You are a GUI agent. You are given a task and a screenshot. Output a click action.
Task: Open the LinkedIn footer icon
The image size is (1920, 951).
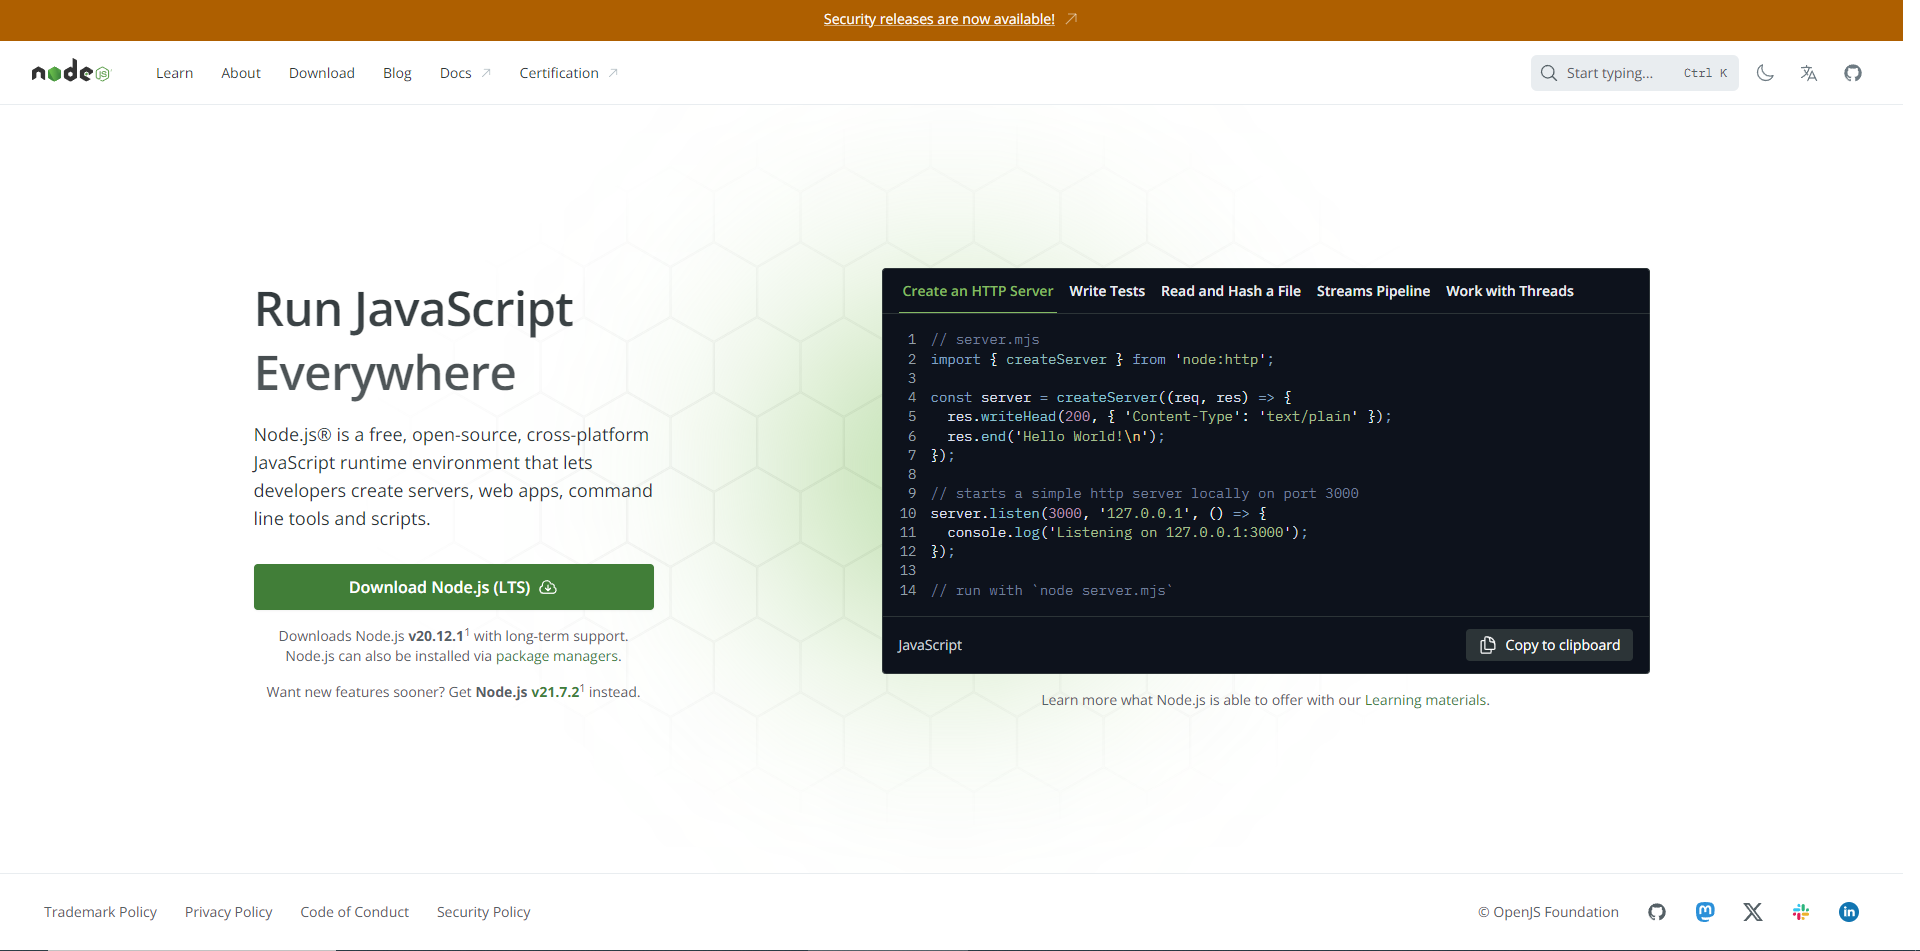tap(1849, 912)
